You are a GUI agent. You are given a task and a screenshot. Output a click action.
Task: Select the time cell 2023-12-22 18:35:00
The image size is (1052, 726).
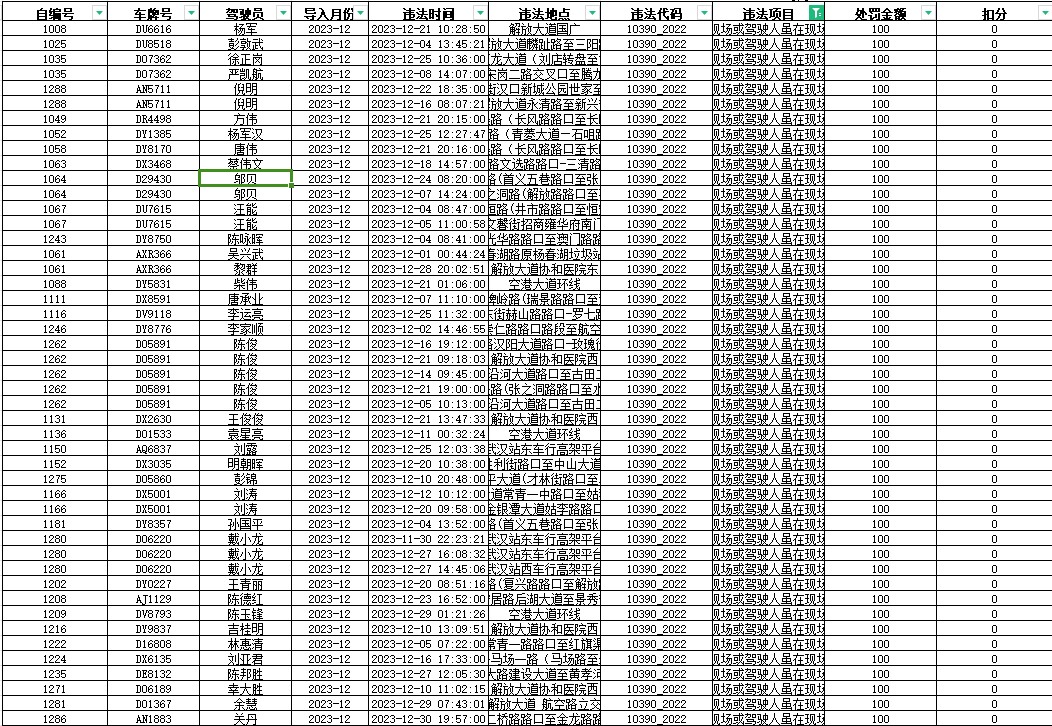(x=428, y=89)
